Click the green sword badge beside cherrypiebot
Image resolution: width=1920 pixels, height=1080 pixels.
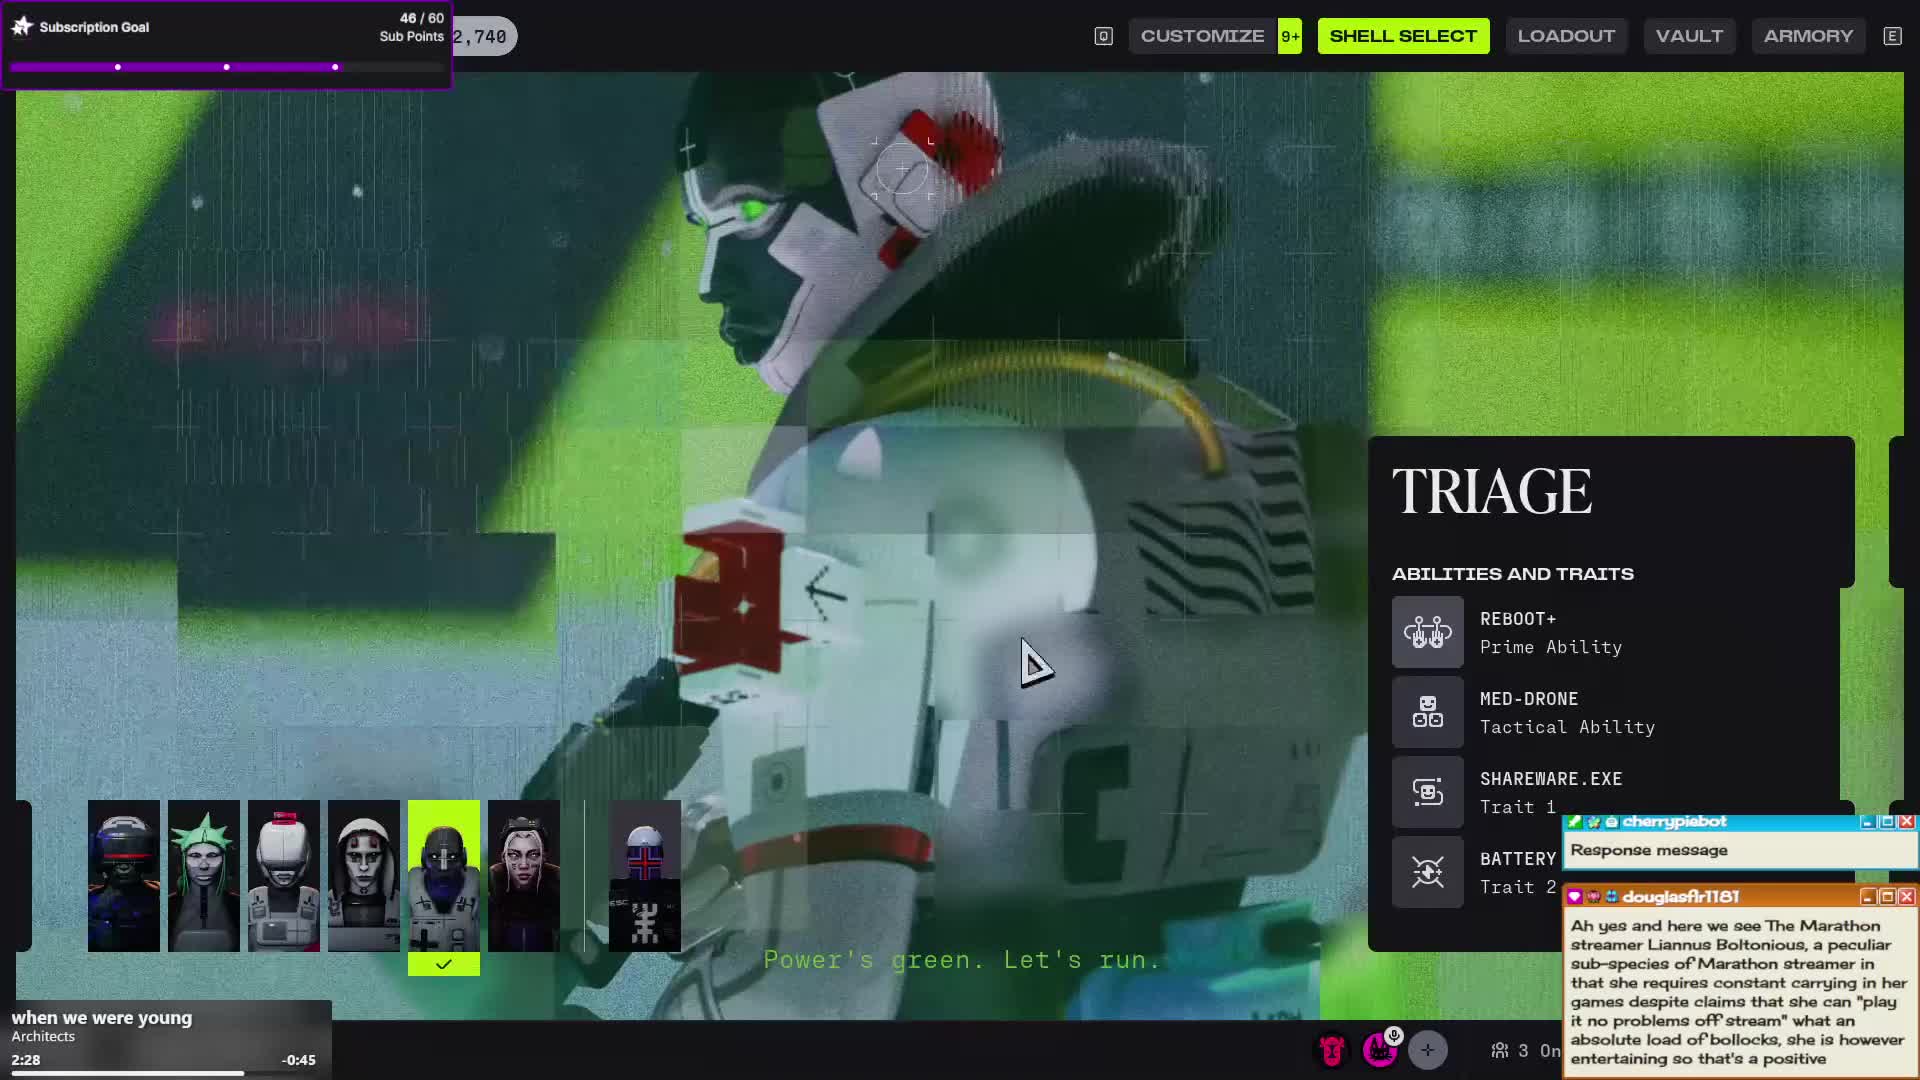(x=1575, y=822)
